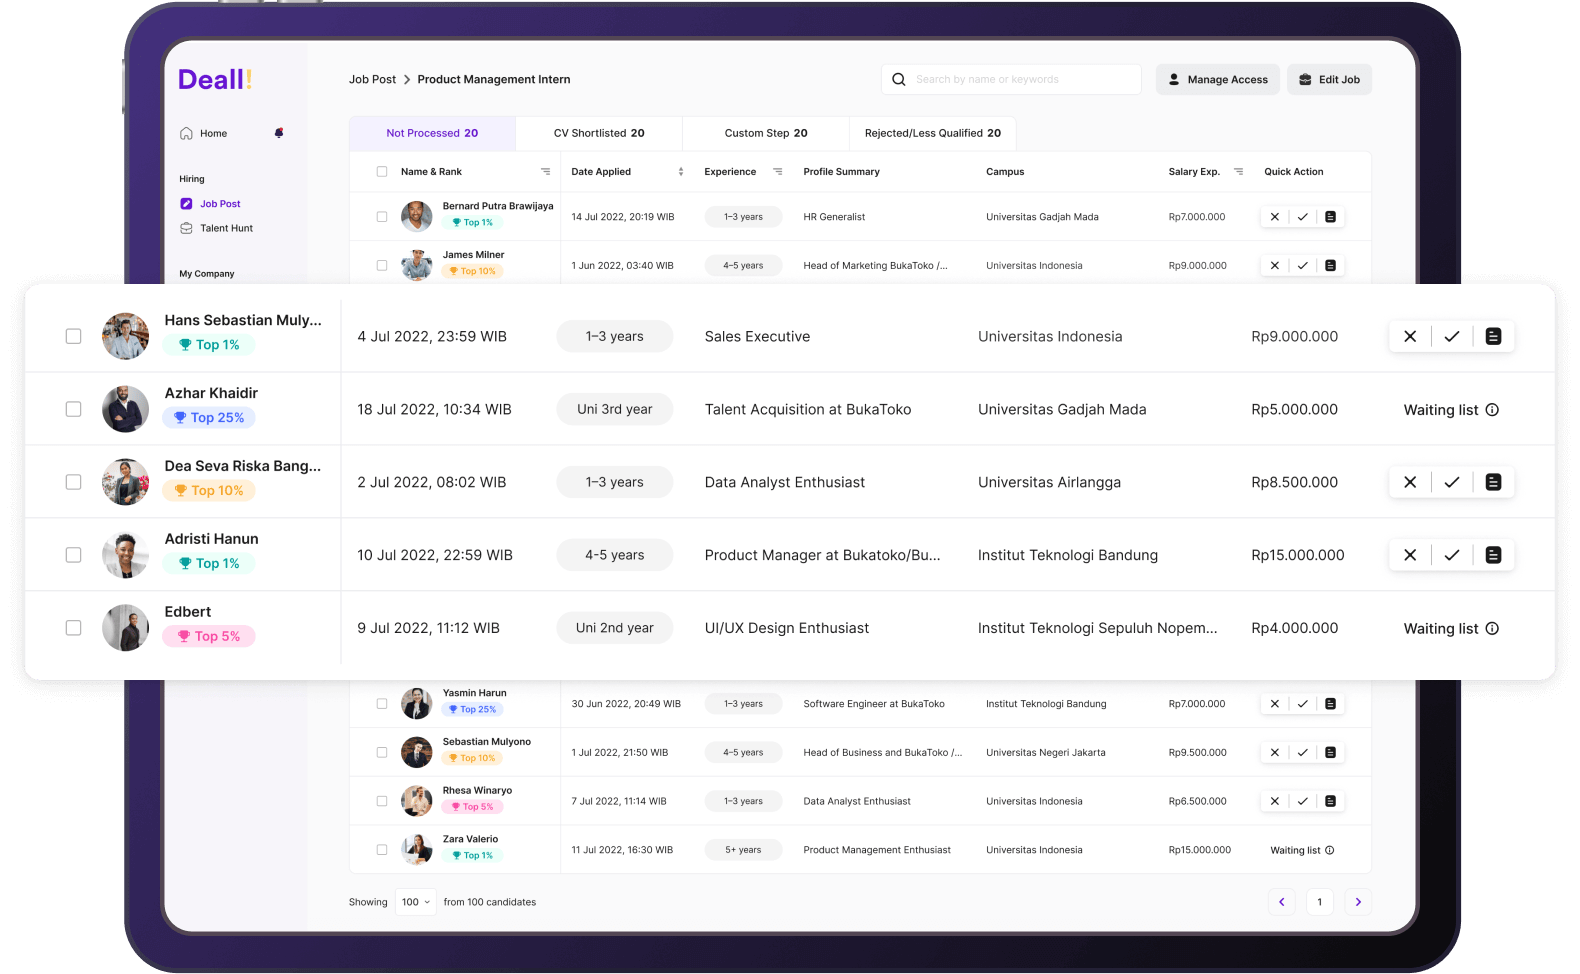Open the Experience column filter
The height and width of the screenshot is (974, 1580).
pos(778,172)
